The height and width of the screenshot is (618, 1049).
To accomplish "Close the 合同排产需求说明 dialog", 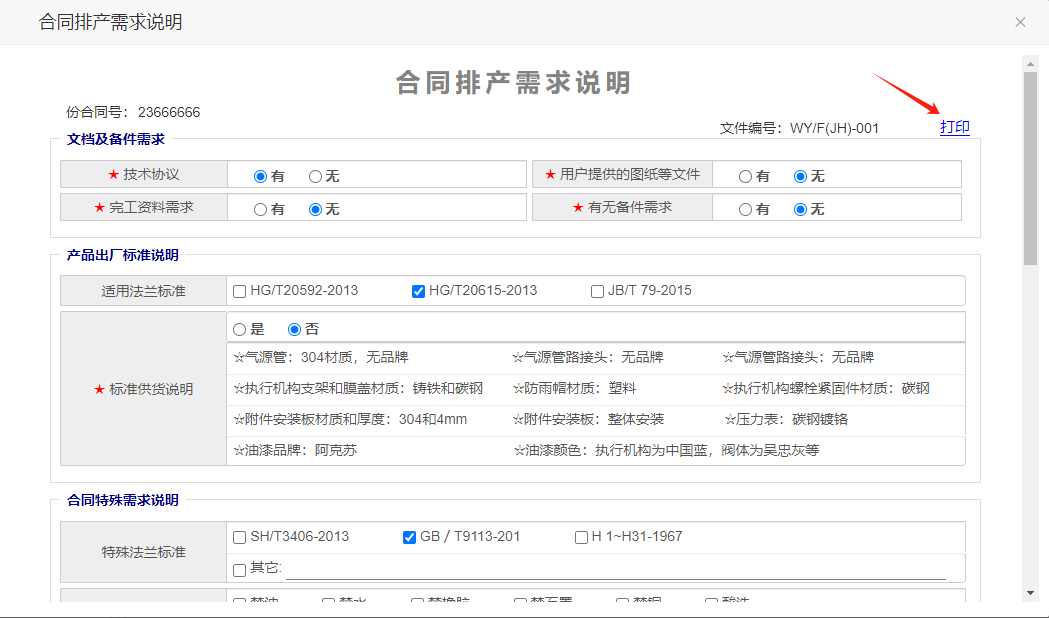I will pyautogui.click(x=1020, y=22).
